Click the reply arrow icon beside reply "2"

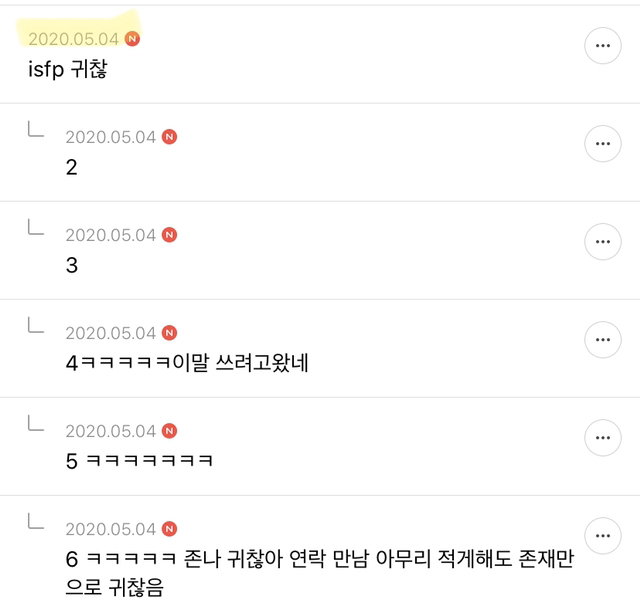tap(35, 130)
